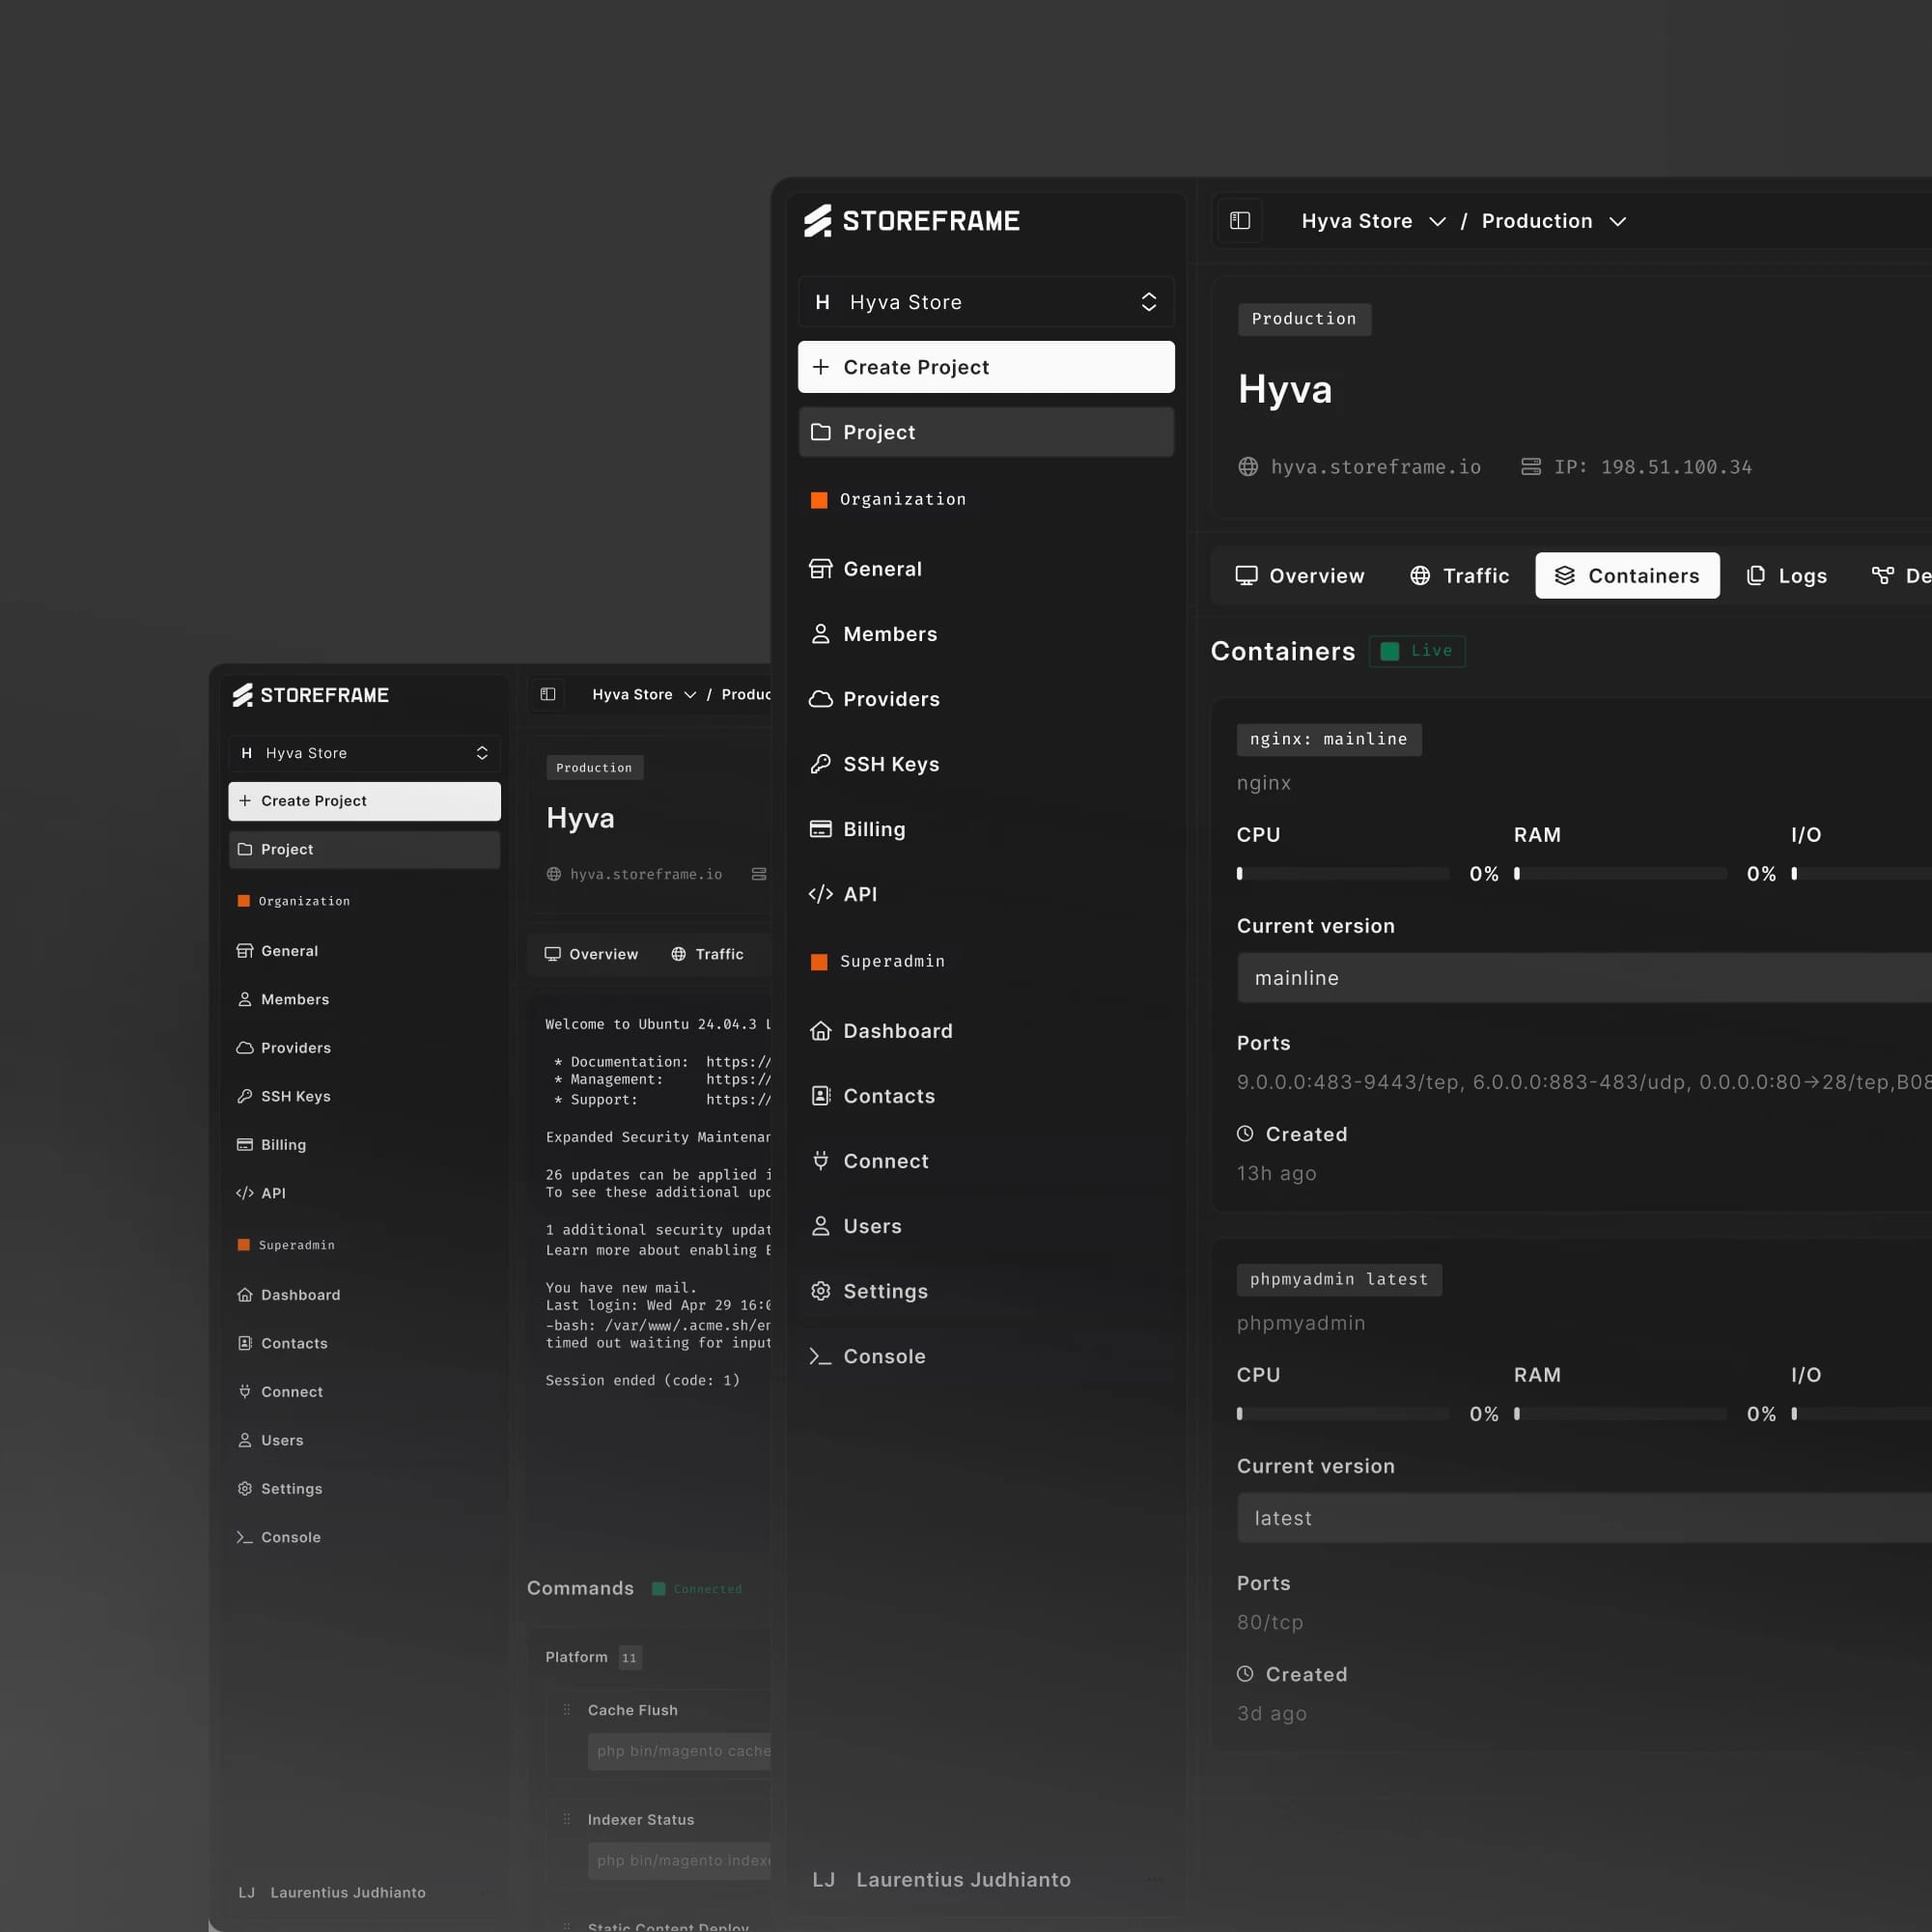
Task: Click the Live status badge
Action: click(x=1417, y=651)
